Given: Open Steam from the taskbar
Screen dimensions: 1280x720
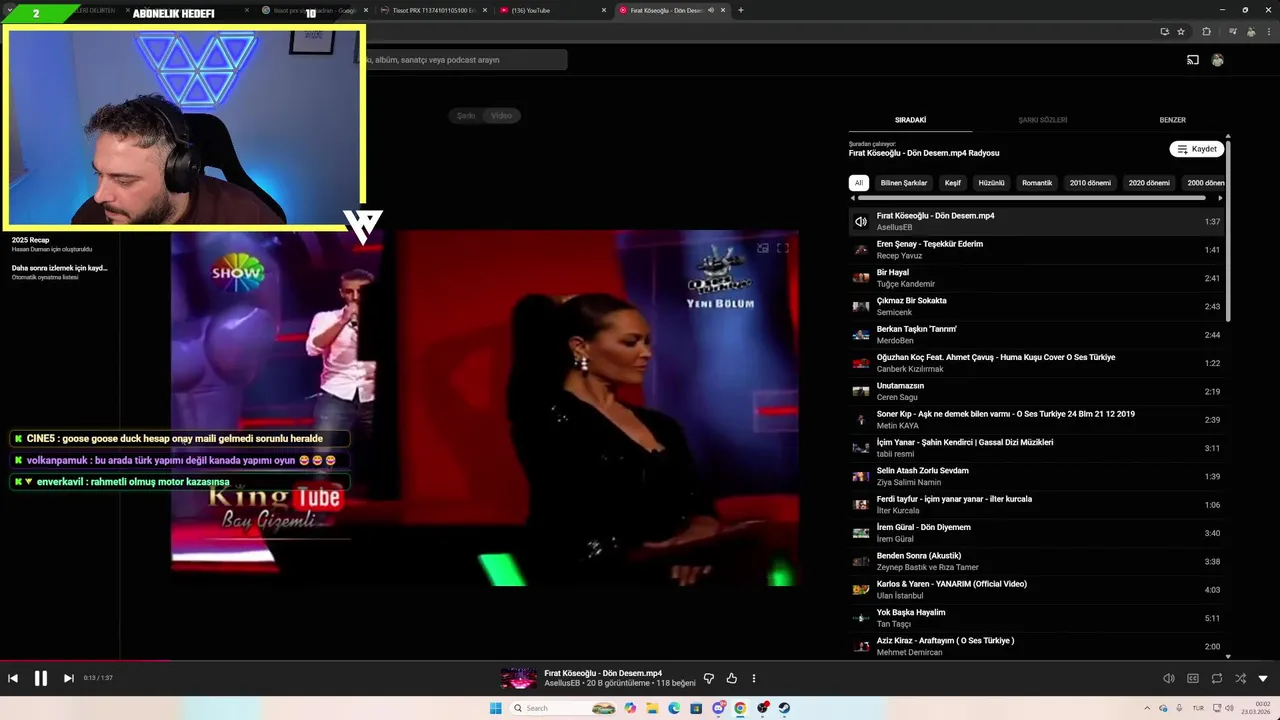Looking at the screenshot, I should pyautogui.click(x=784, y=708).
